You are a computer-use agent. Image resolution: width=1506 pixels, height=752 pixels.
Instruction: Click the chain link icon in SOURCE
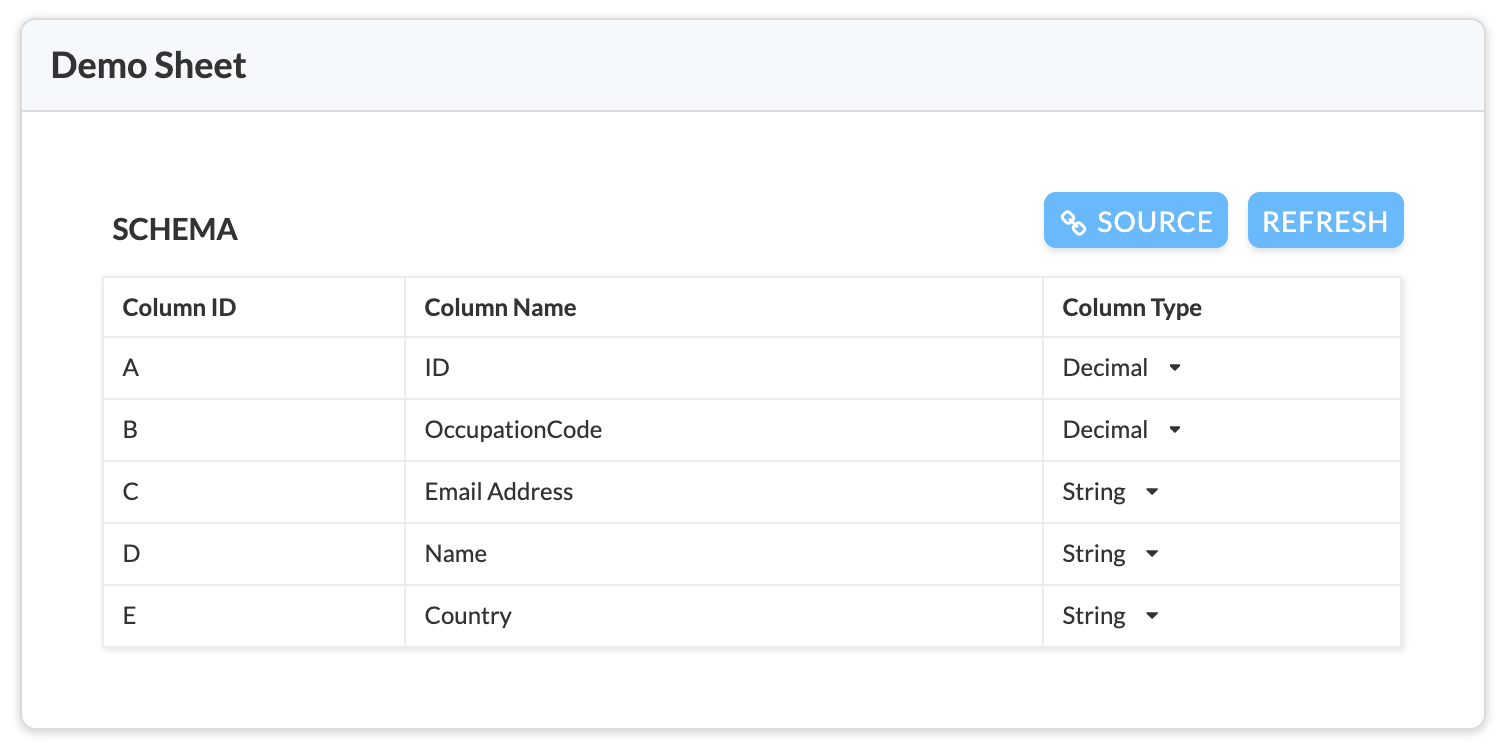point(1073,223)
